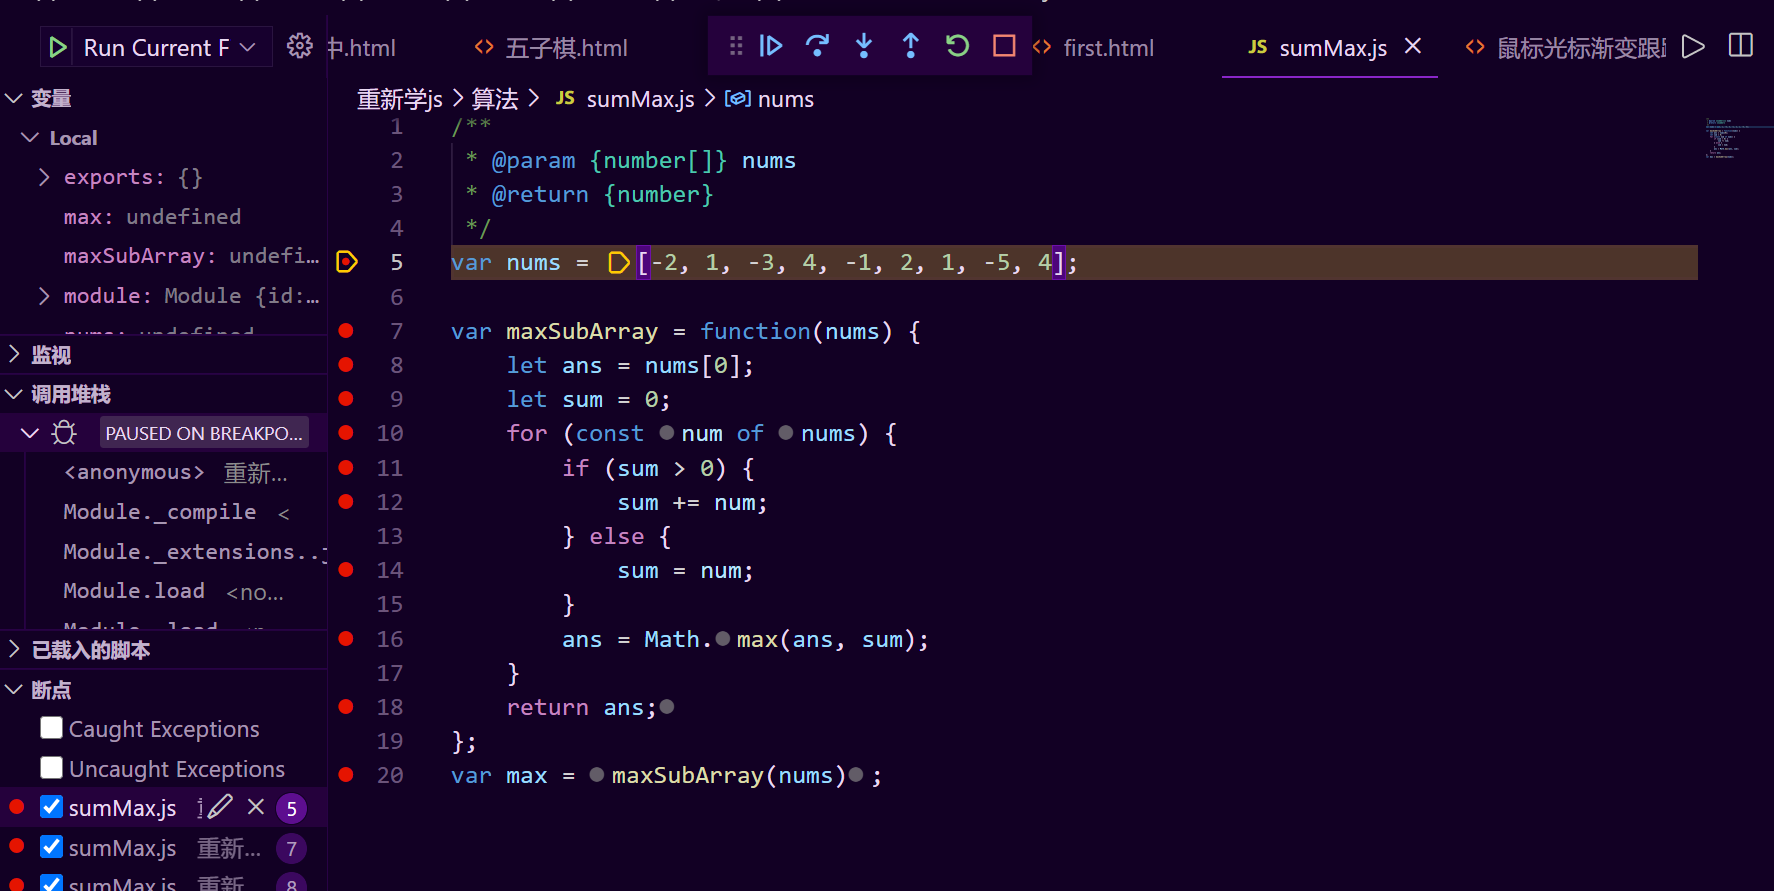The width and height of the screenshot is (1774, 891).
Task: Set inline breakpoint before max on line 16
Action: tap(723, 639)
